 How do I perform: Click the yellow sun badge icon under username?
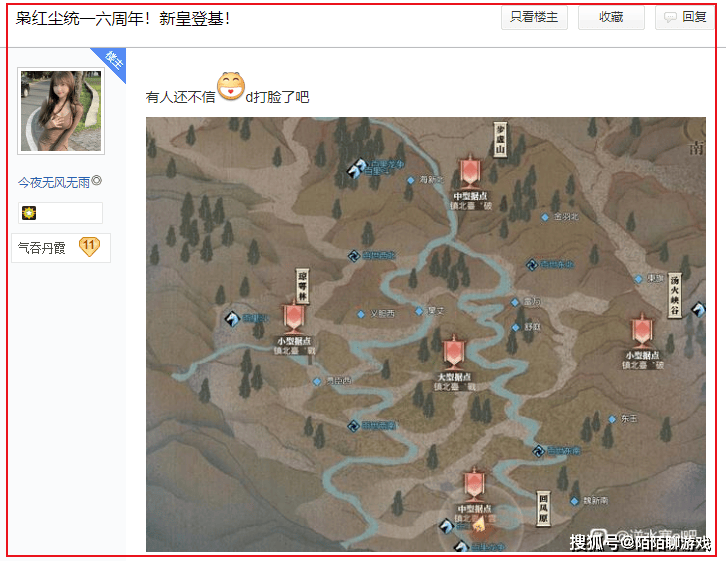[x=29, y=213]
